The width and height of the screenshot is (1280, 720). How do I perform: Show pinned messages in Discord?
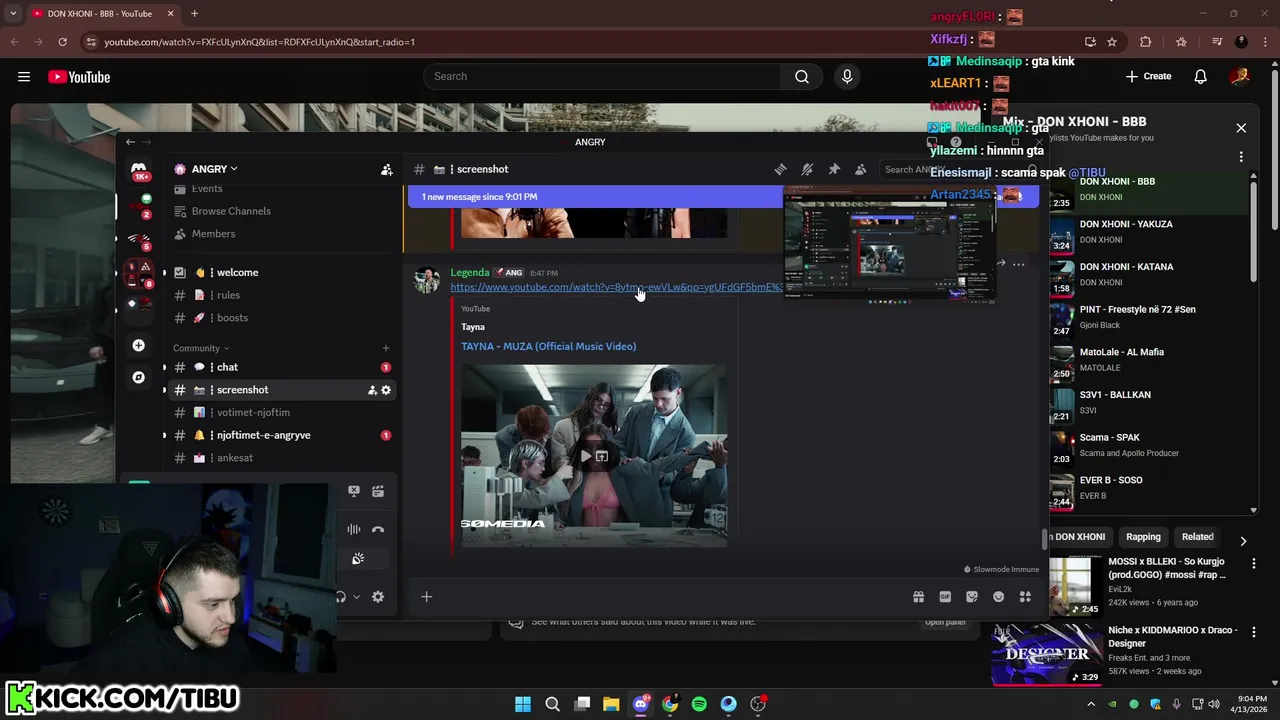tap(834, 169)
